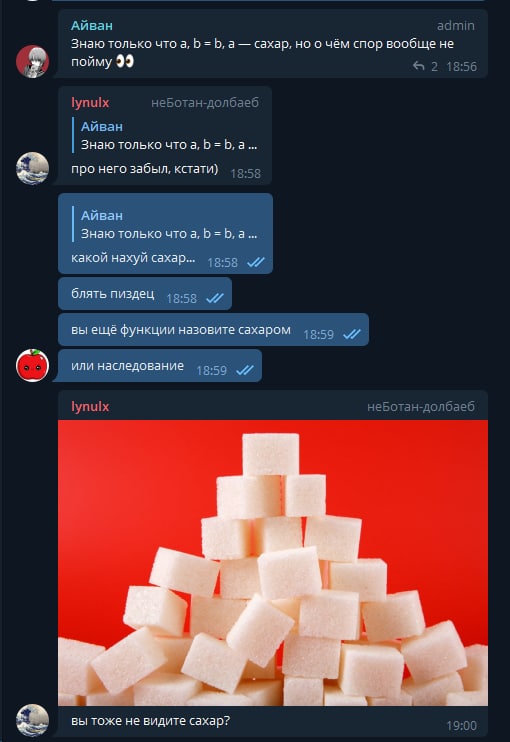Screen dimensions: 510x742
Task: Click the 'admin' badge on Айван's message
Action: click(456, 26)
